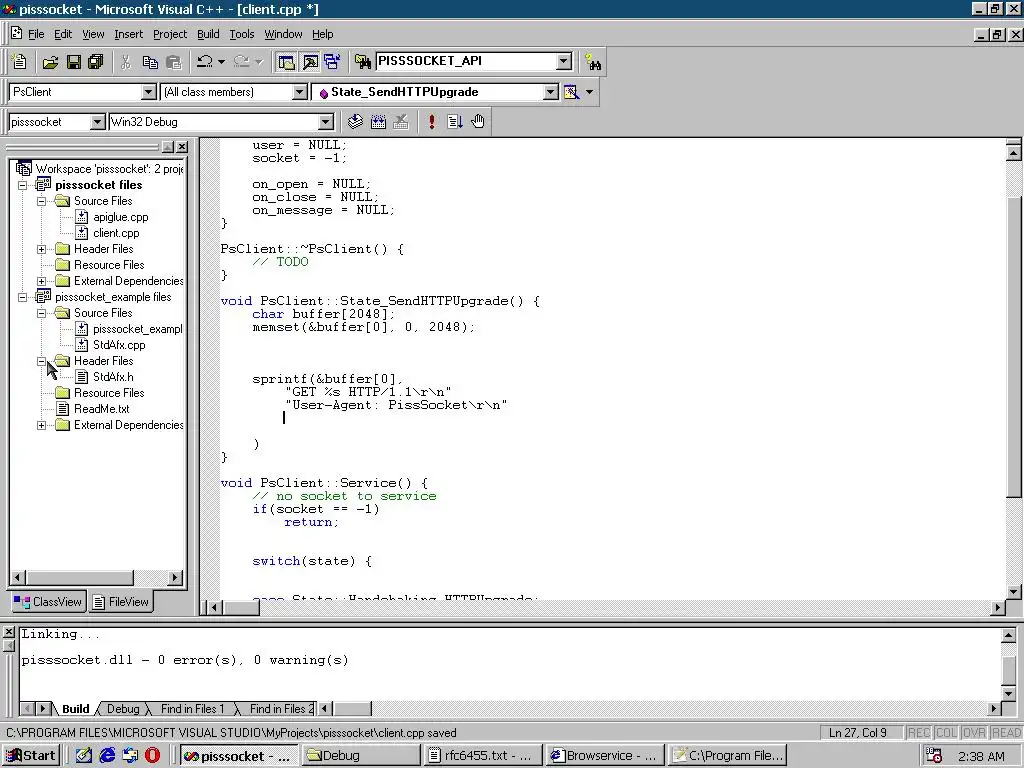Click the Execute Program exclamation icon
The height and width of the screenshot is (768, 1024).
click(432, 121)
